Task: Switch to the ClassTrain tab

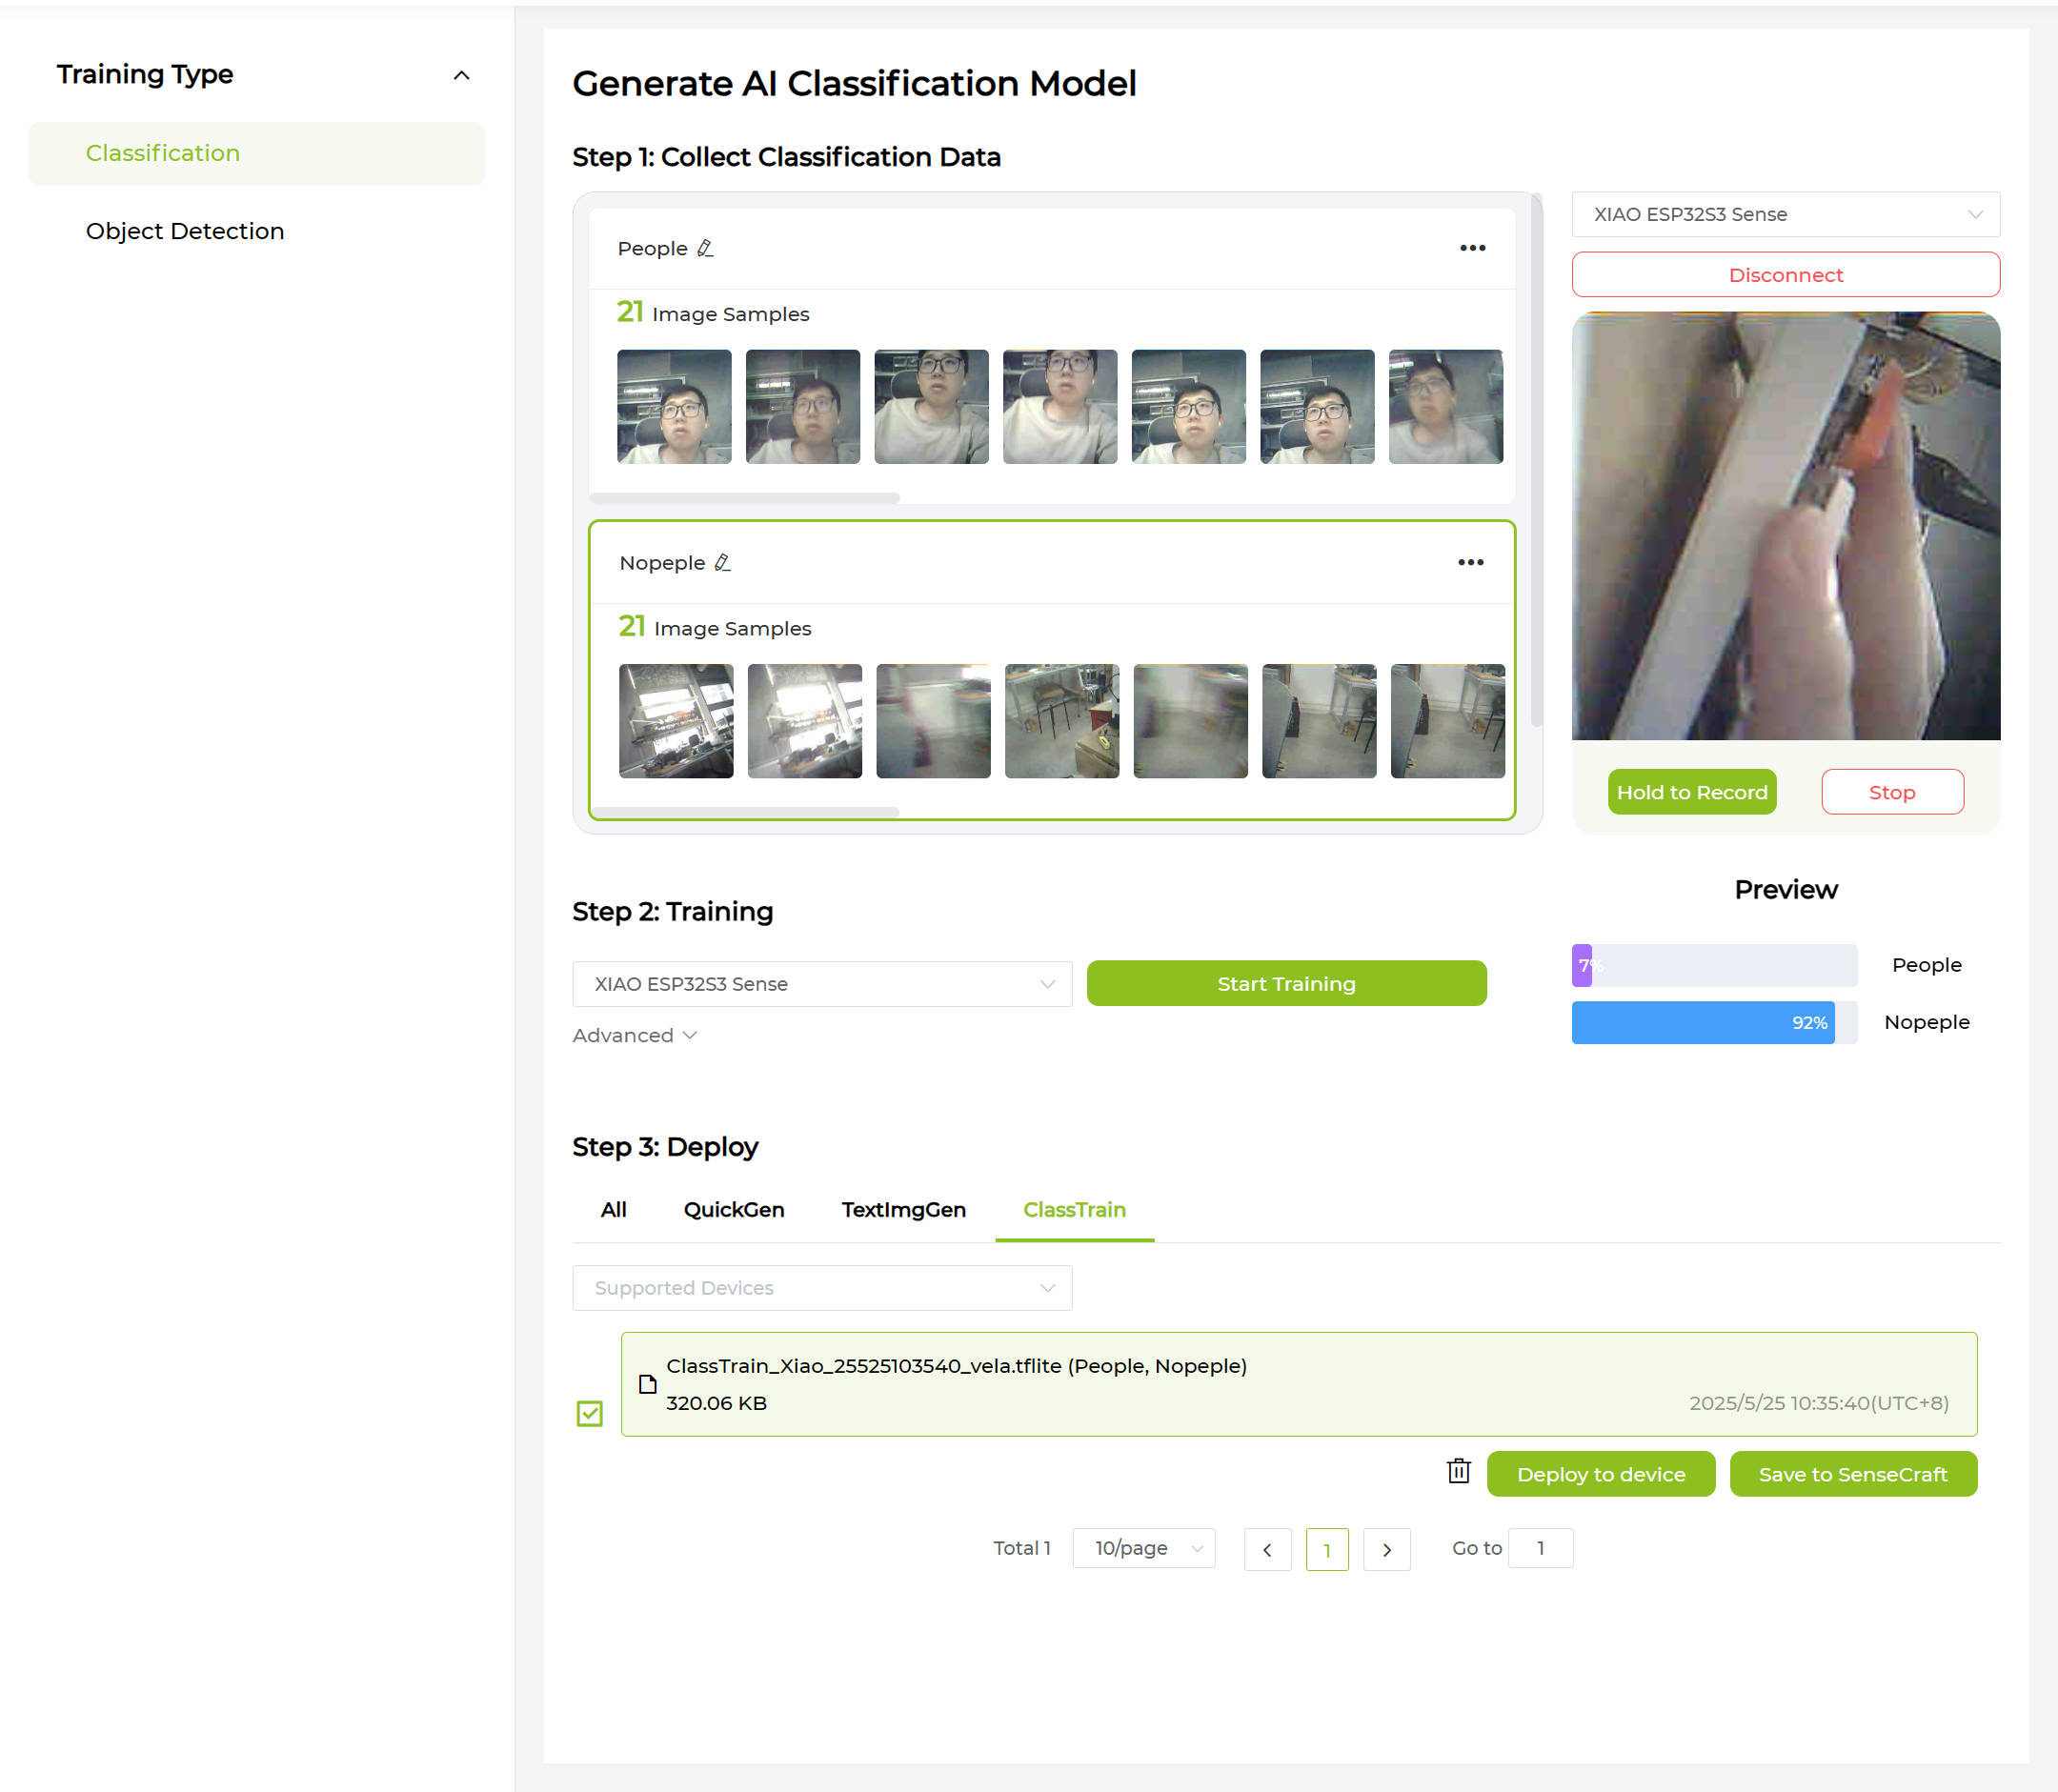Action: pyautogui.click(x=1074, y=1210)
